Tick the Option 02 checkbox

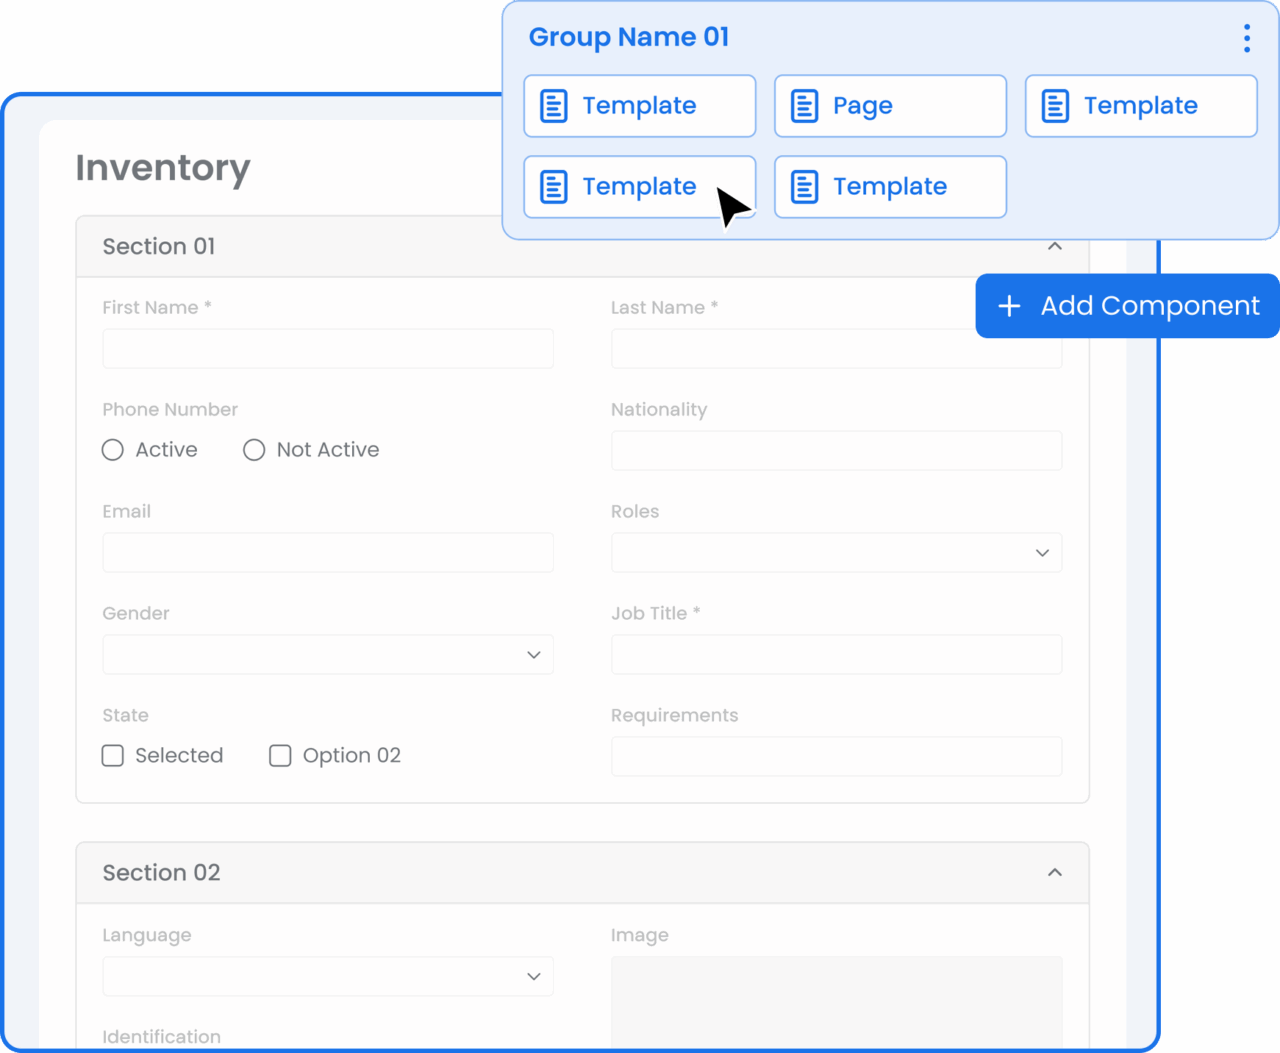tap(280, 756)
